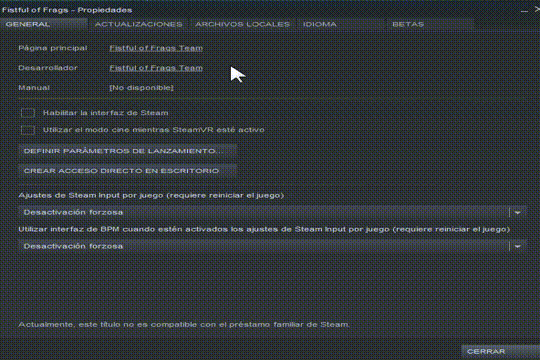
Task: Expand the Steam Input dropdown arrow
Action: pyautogui.click(x=517, y=213)
